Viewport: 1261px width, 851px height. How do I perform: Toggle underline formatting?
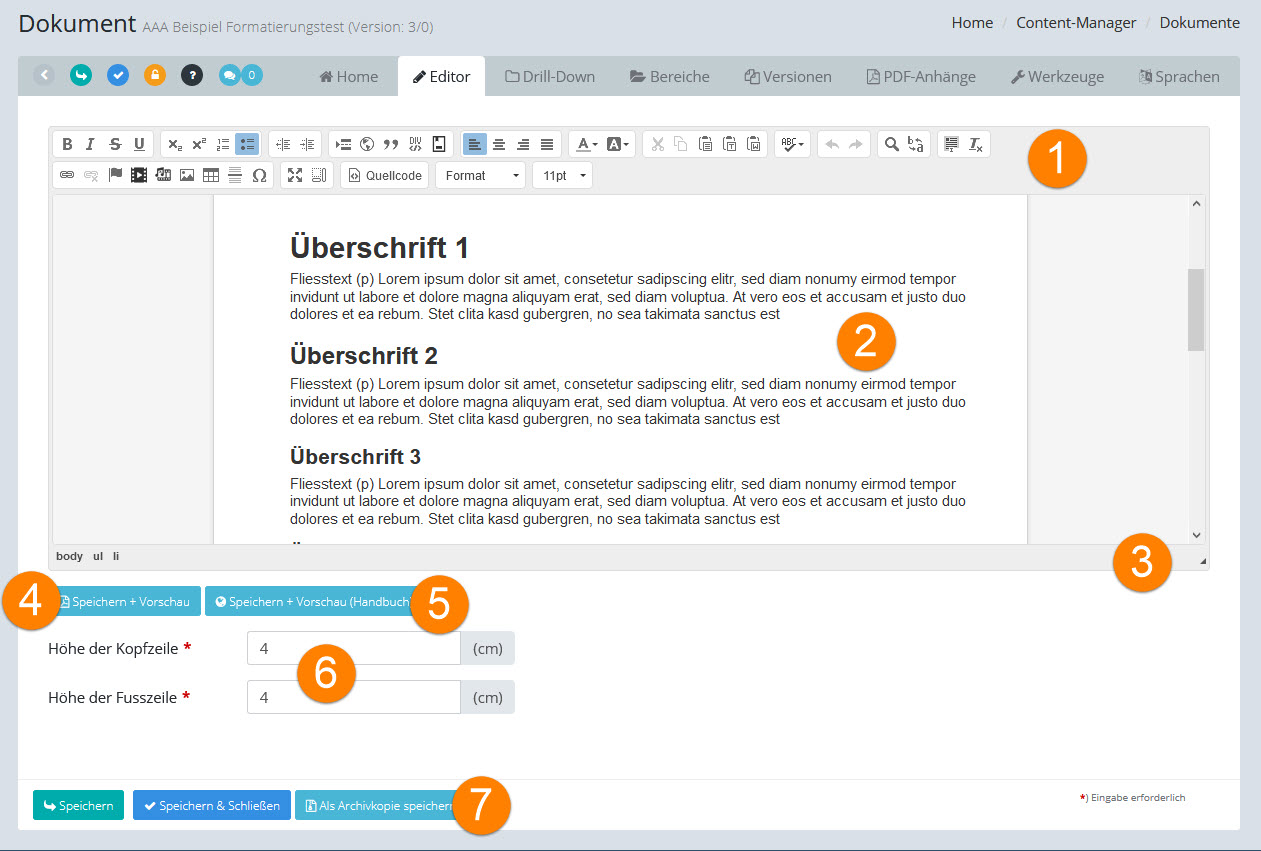click(x=139, y=144)
